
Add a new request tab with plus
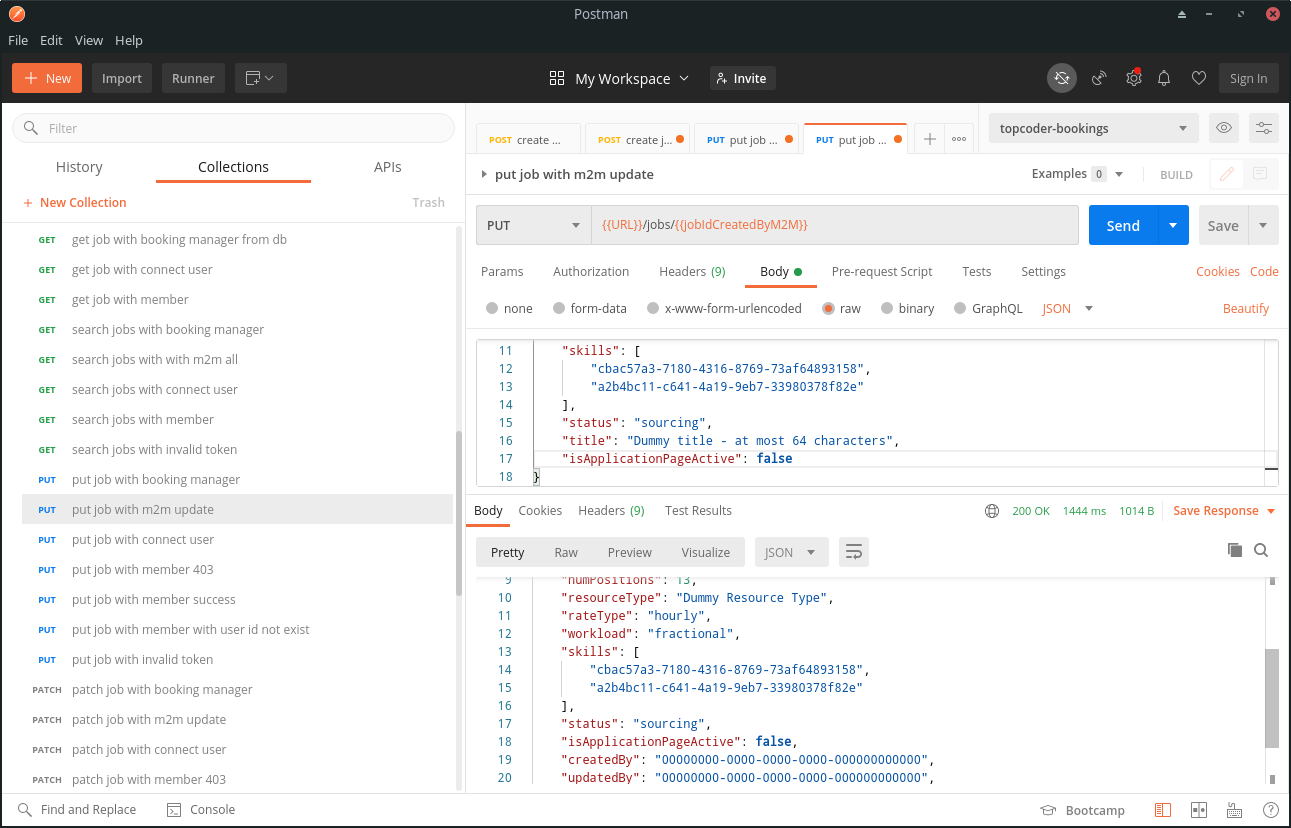tap(929, 140)
